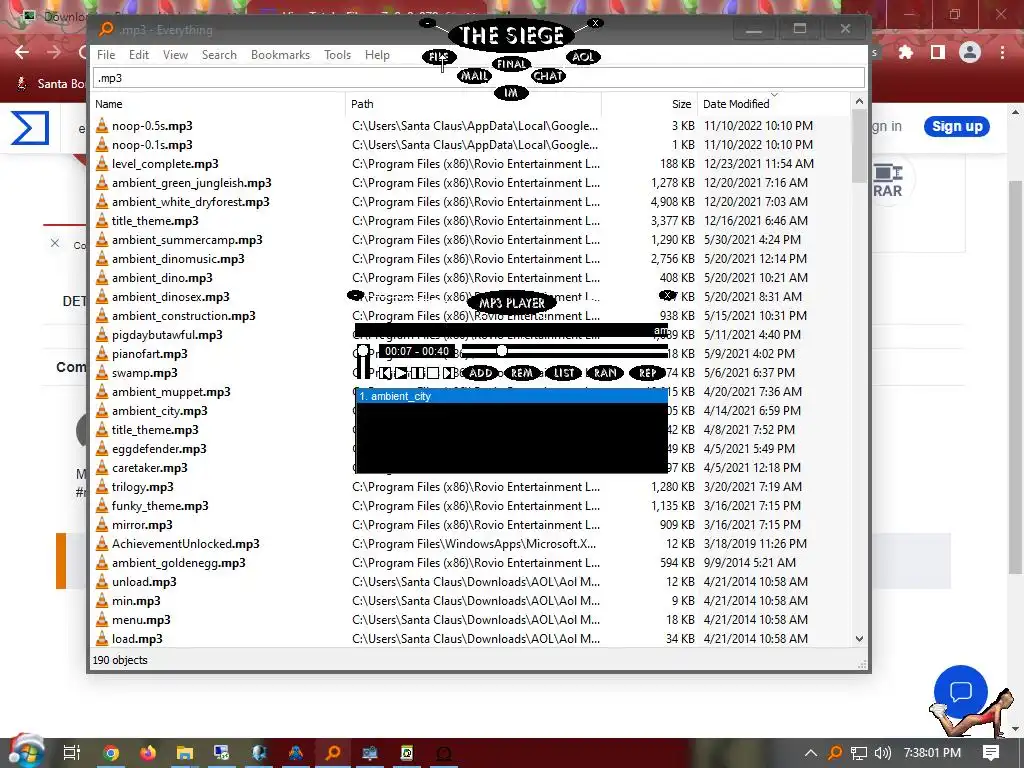The image size is (1024, 768).
Task: Open the Search menu in Everything
Action: click(x=219, y=55)
